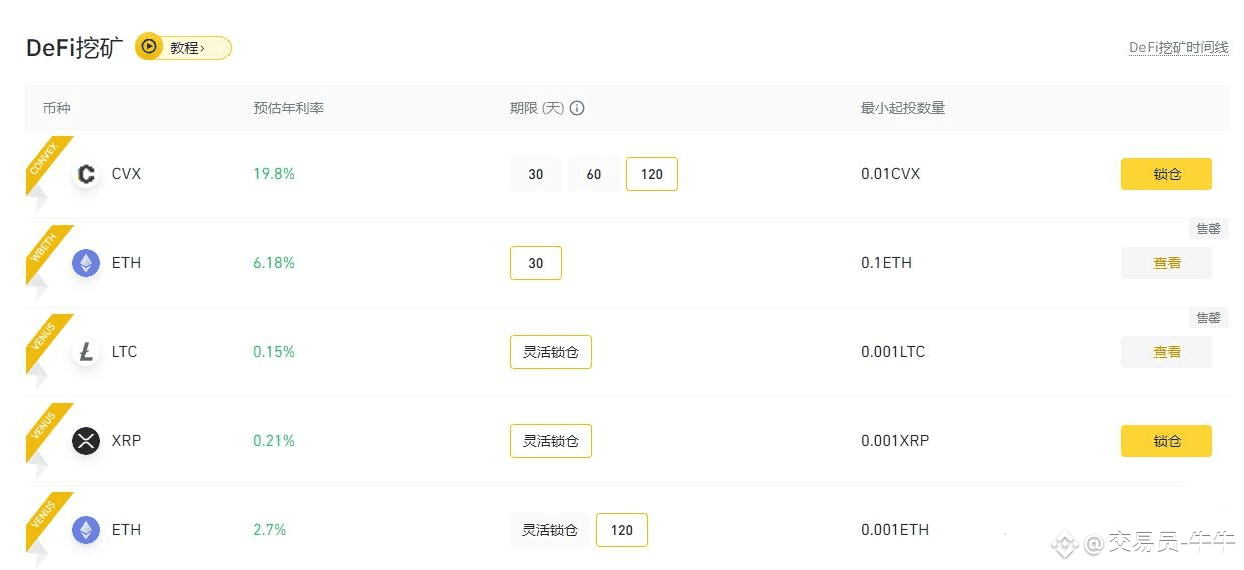
Task: Select the 120-day term for CVX
Action: coord(652,174)
